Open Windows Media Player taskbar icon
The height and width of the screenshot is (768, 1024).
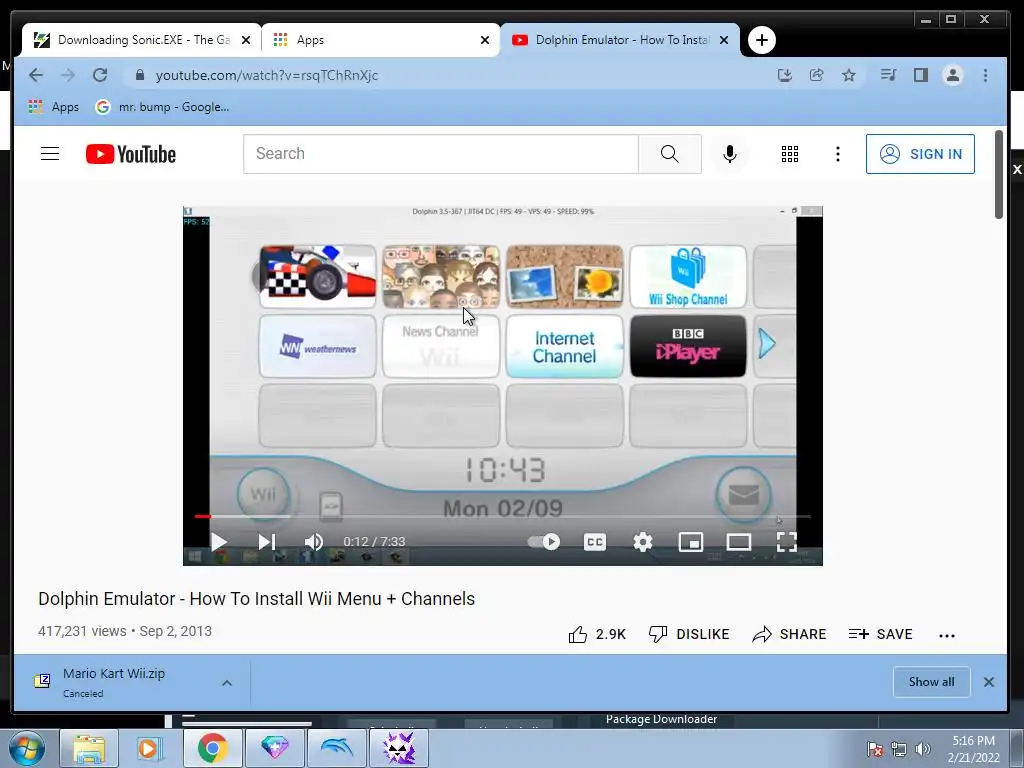[150, 748]
